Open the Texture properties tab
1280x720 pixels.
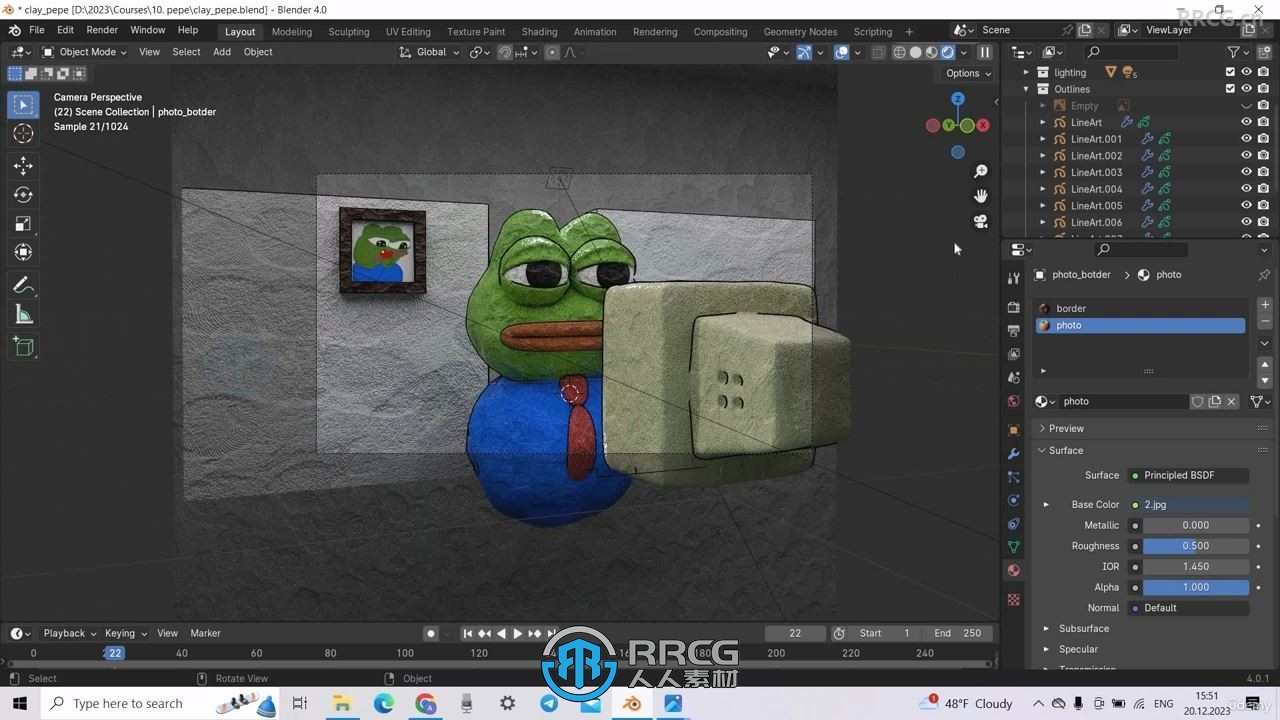[1014, 599]
